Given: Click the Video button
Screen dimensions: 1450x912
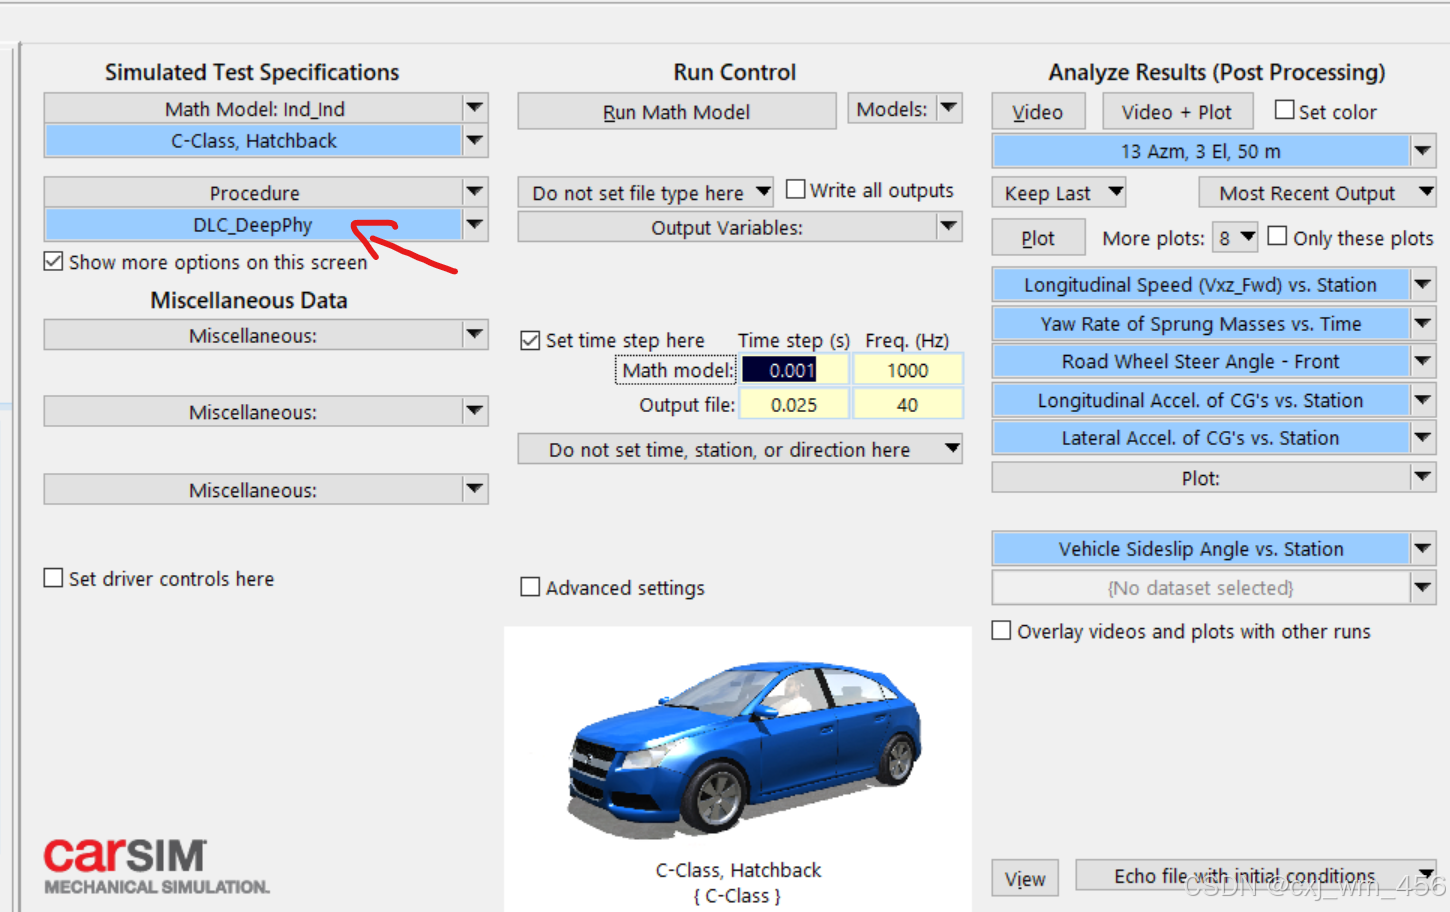Looking at the screenshot, I should 1038,112.
